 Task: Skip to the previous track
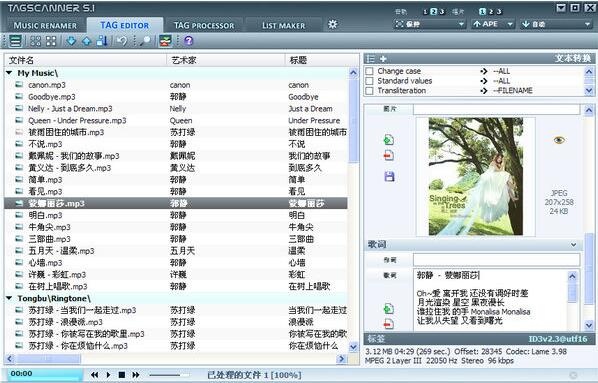pyautogui.click(x=94, y=375)
